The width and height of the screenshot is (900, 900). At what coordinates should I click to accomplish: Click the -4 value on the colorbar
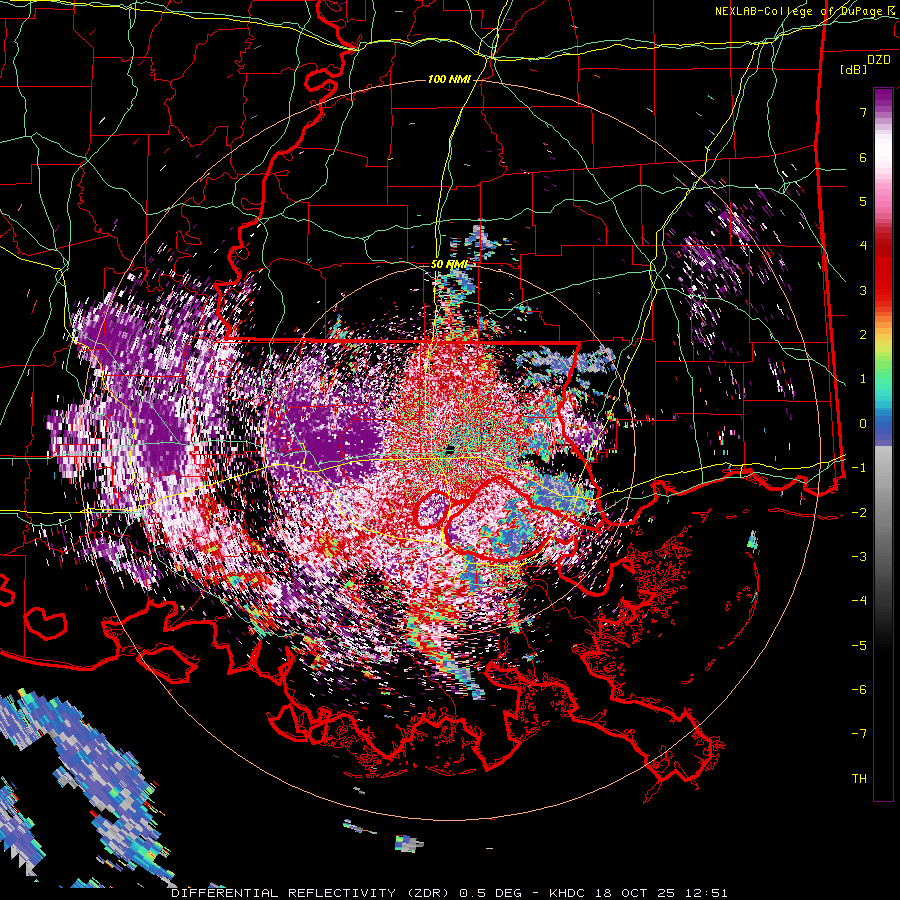(859, 601)
